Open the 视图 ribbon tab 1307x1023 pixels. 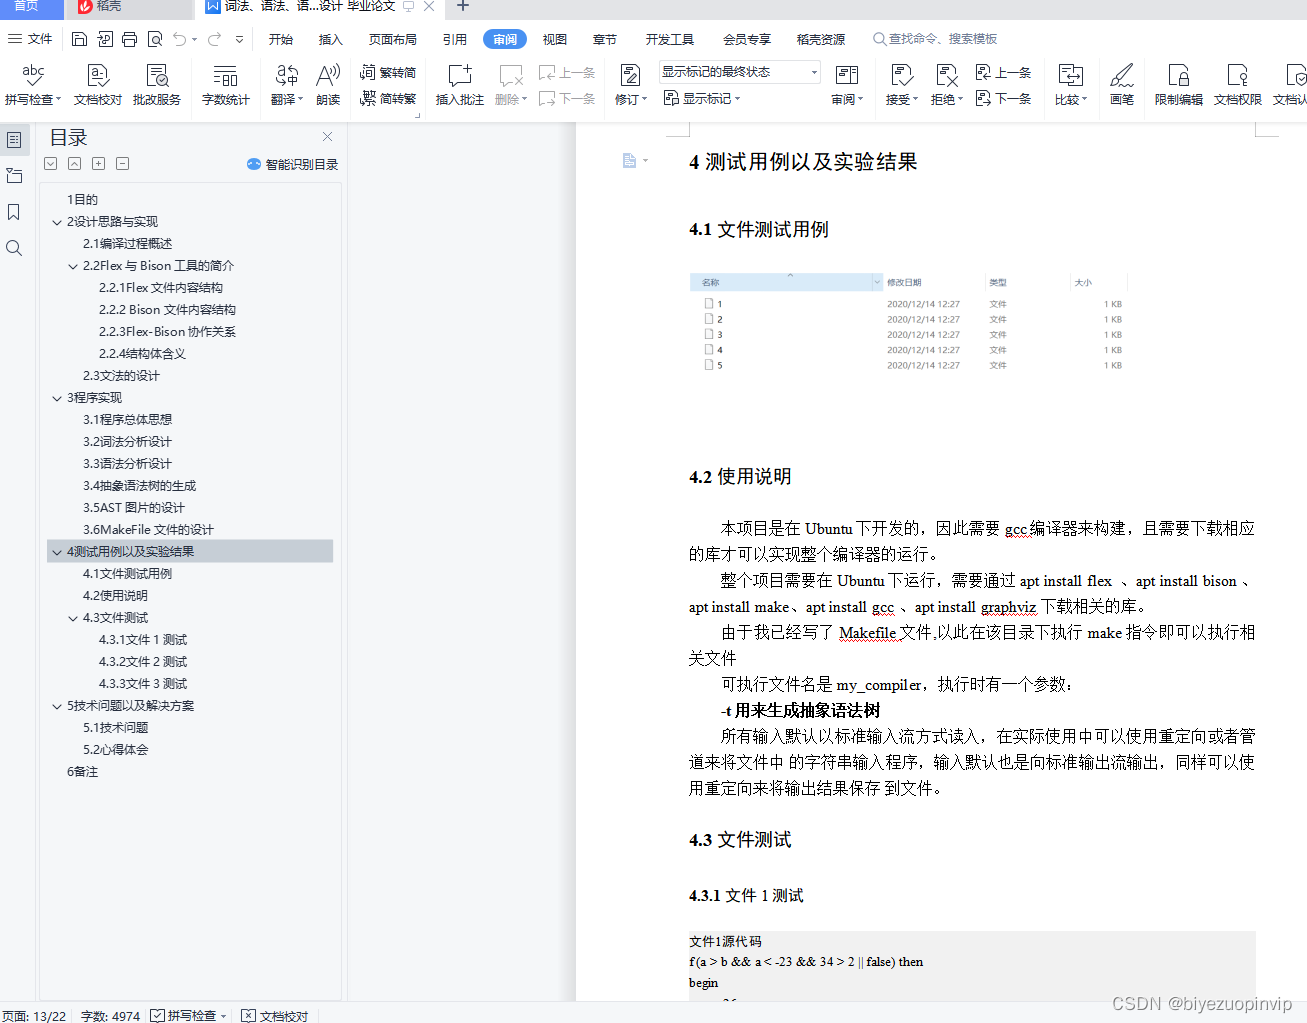tap(555, 39)
